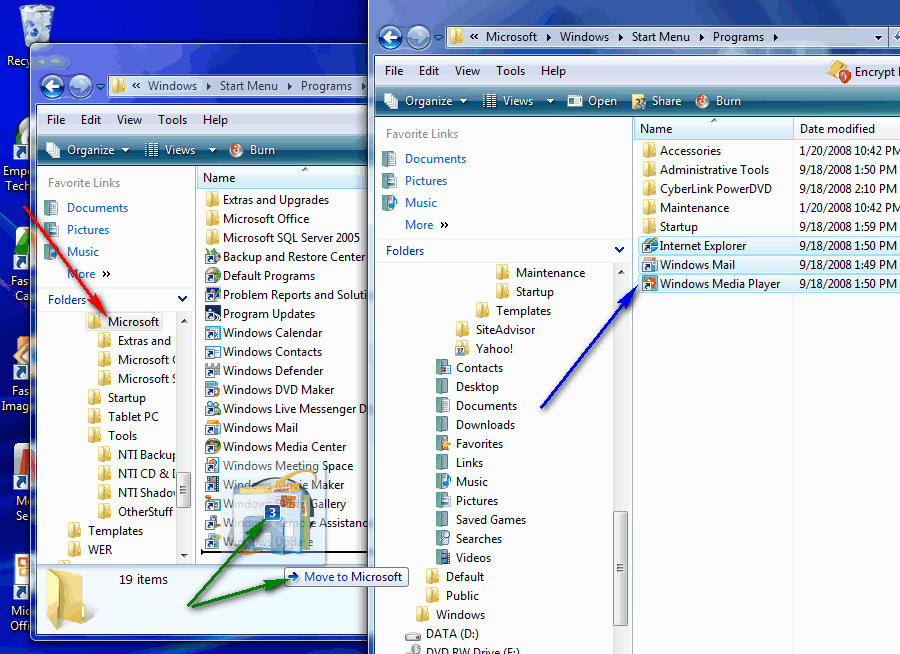The height and width of the screenshot is (654, 900).
Task: Select Downloads in right folder tree
Action: tap(476, 425)
